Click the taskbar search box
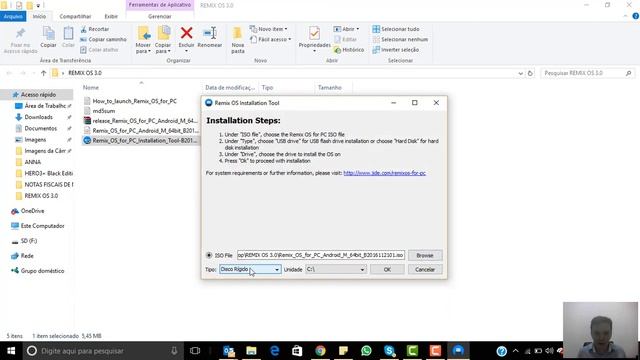 tap(102, 351)
